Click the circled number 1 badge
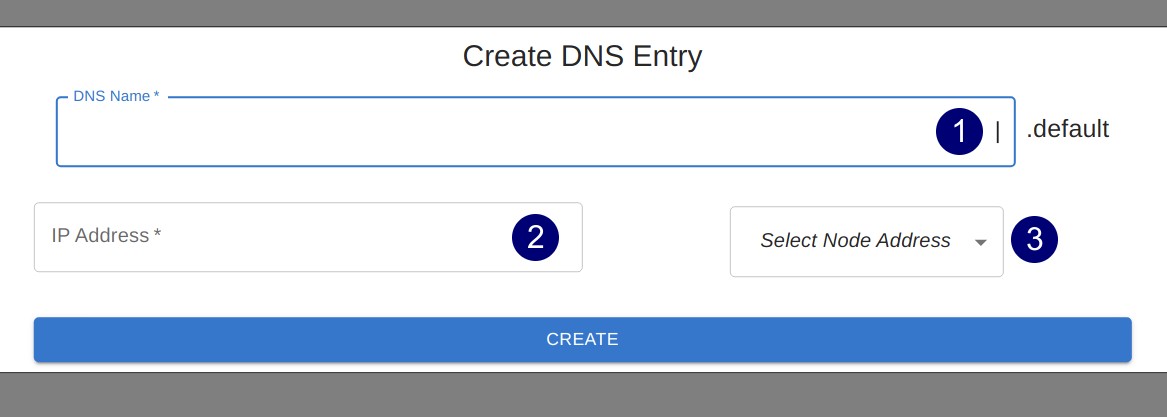This screenshot has height=417, width=1167. pyautogui.click(x=960, y=131)
